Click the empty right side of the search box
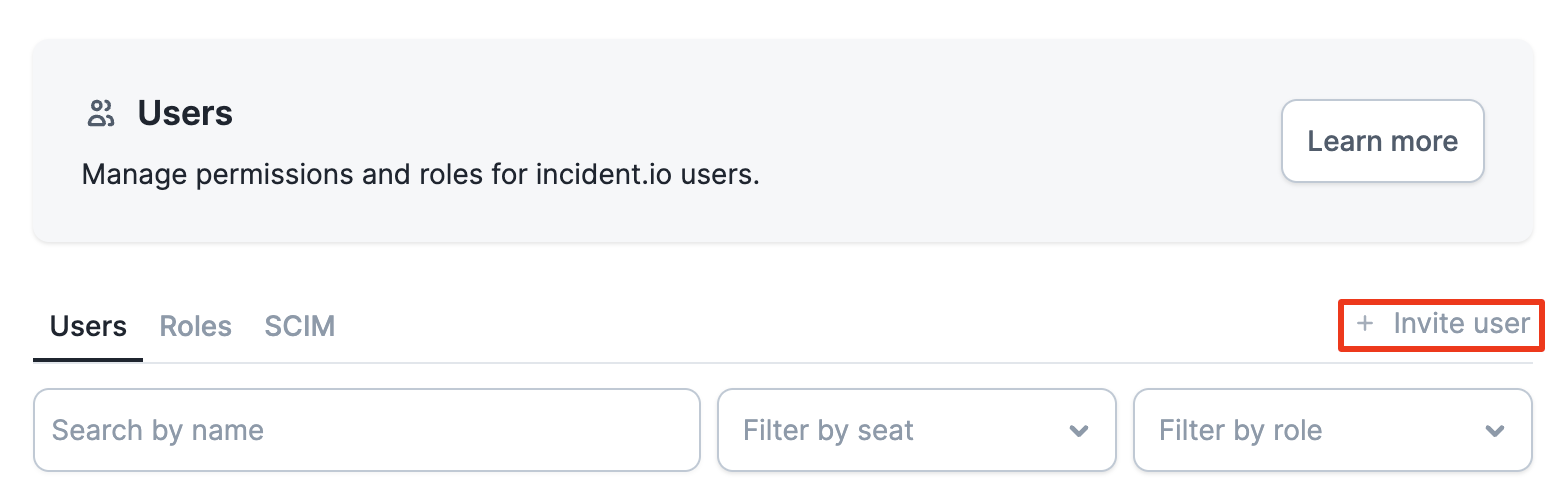 [580, 430]
